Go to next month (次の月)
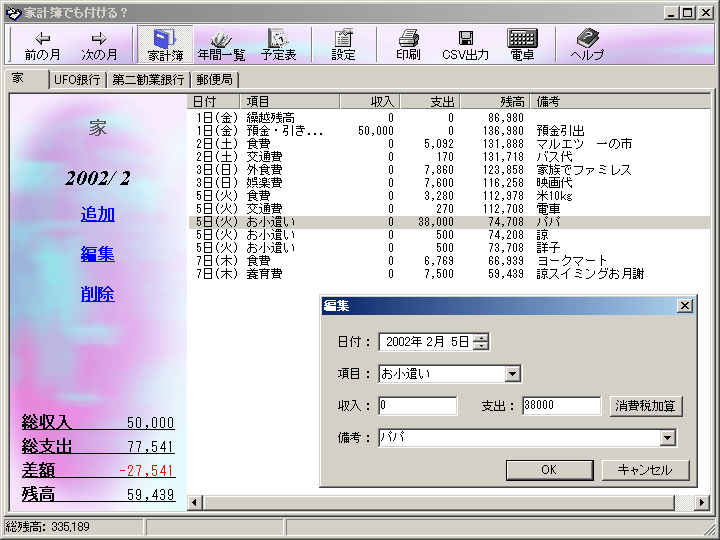The height and width of the screenshot is (540, 720). (99, 45)
